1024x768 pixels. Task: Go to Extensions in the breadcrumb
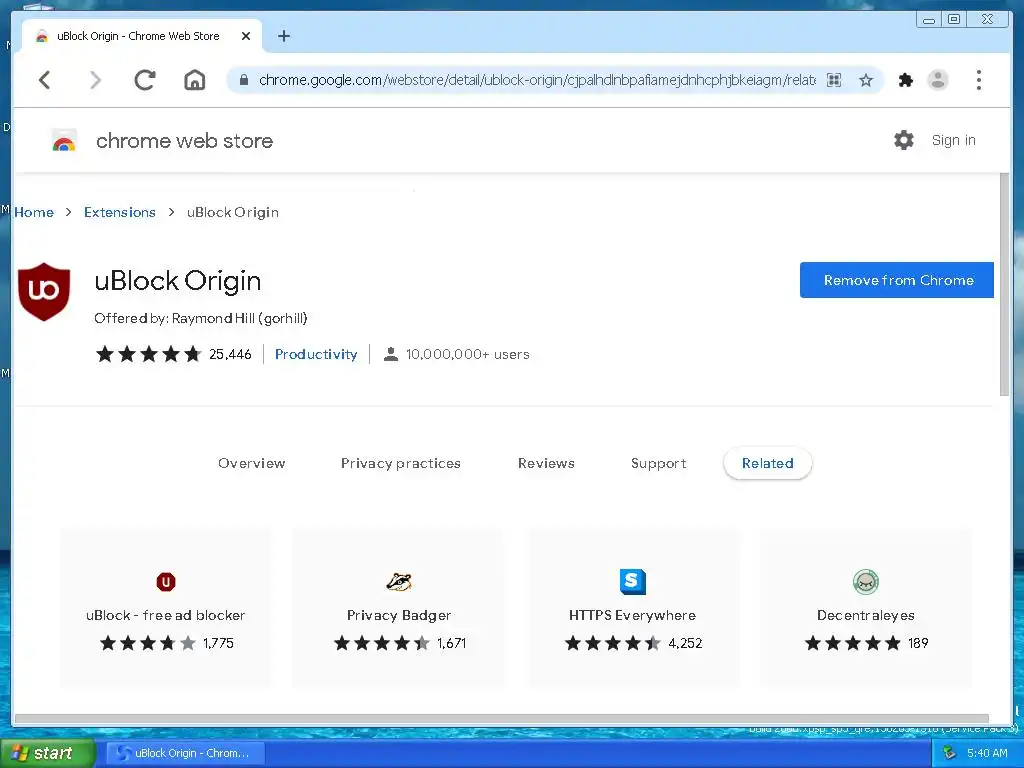tap(120, 212)
